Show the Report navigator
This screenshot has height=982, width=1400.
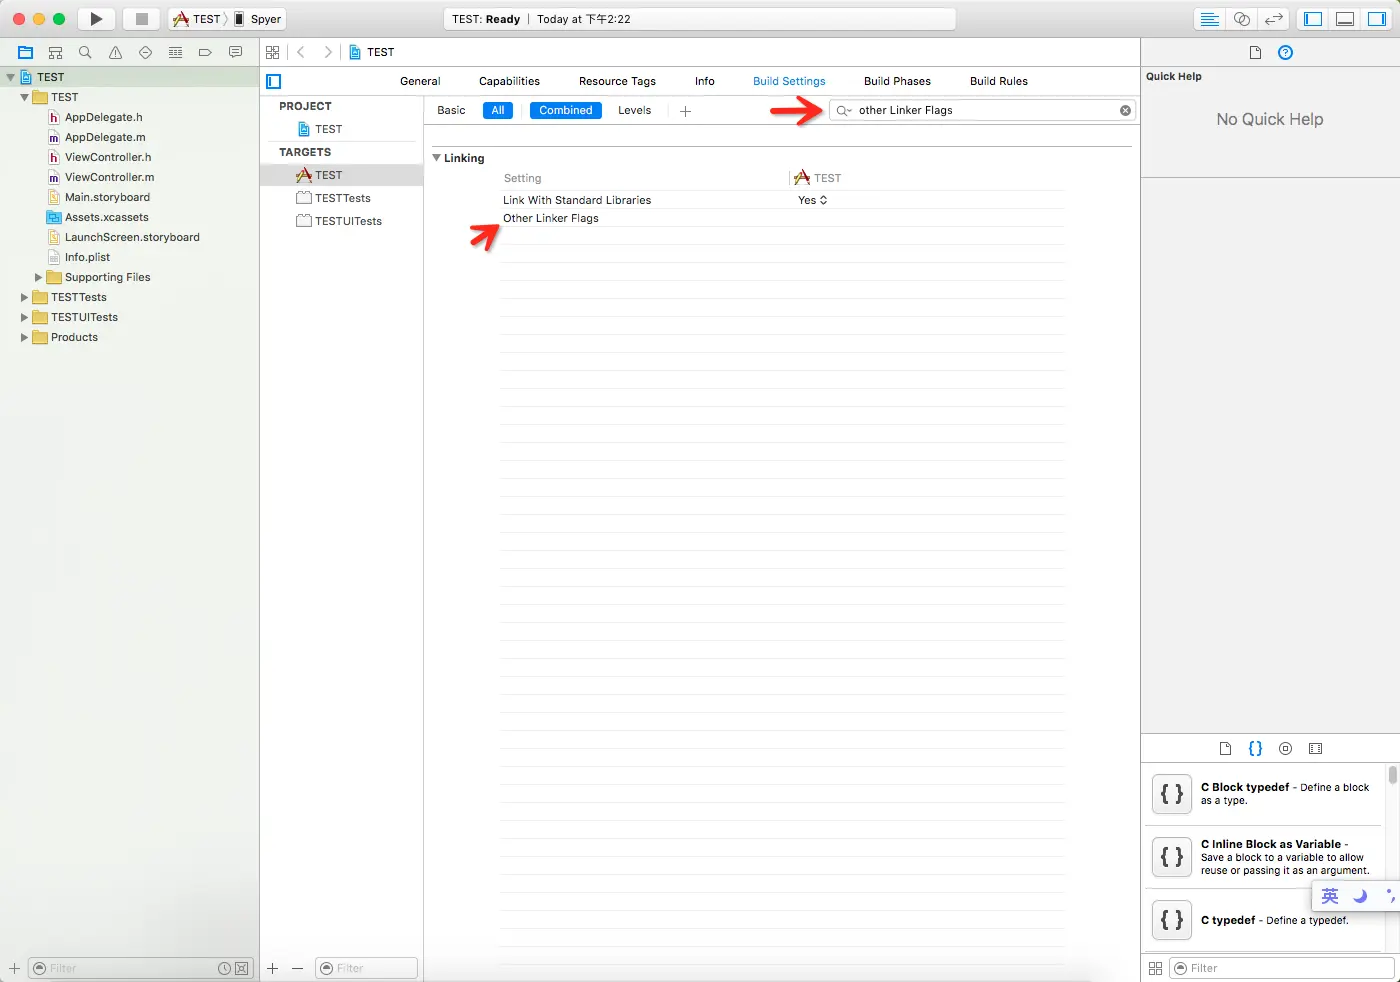click(236, 52)
